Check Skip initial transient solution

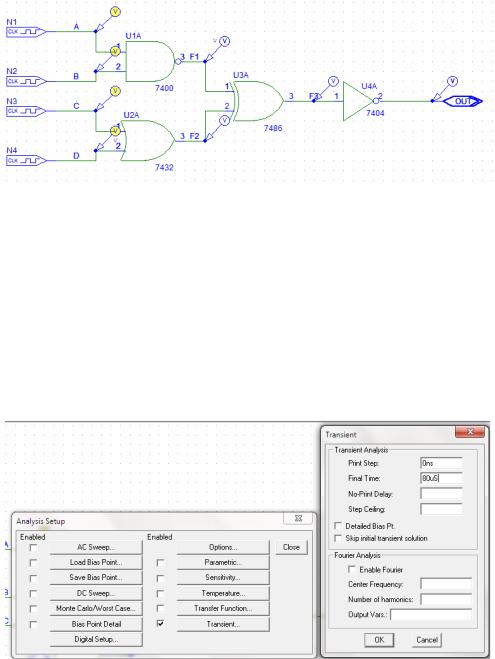coord(337,538)
